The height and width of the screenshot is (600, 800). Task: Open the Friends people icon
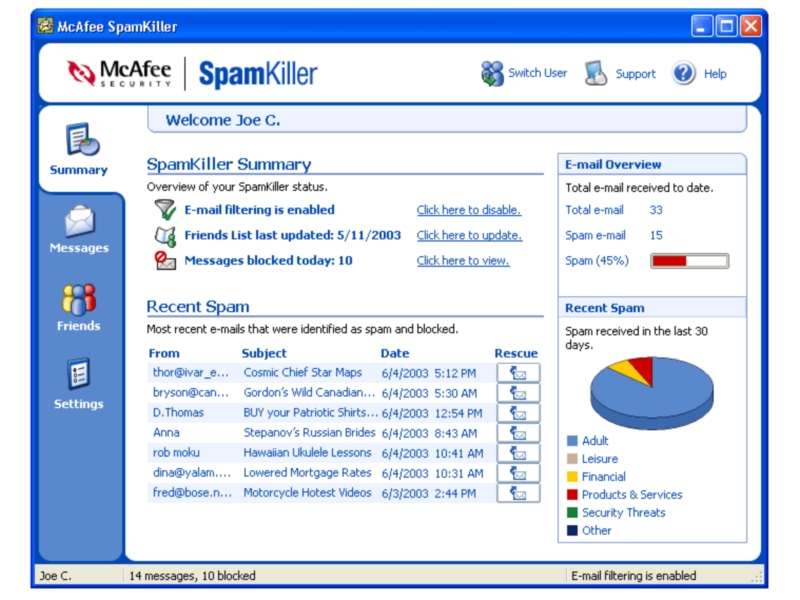point(79,299)
